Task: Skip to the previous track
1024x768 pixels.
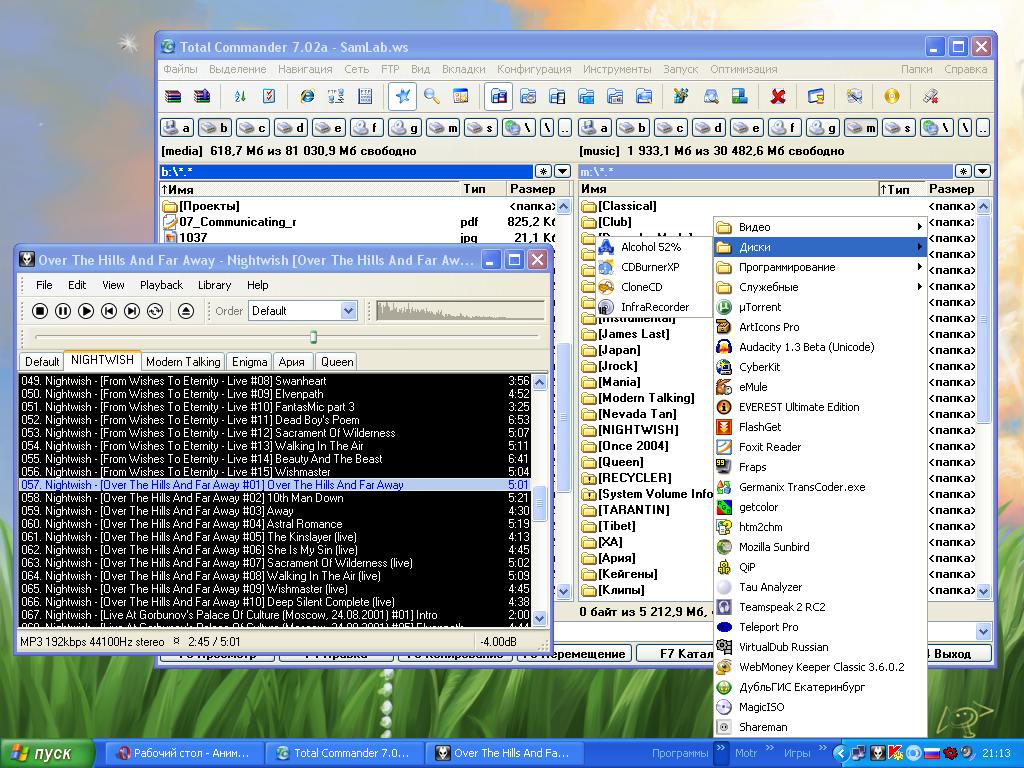Action: point(109,311)
